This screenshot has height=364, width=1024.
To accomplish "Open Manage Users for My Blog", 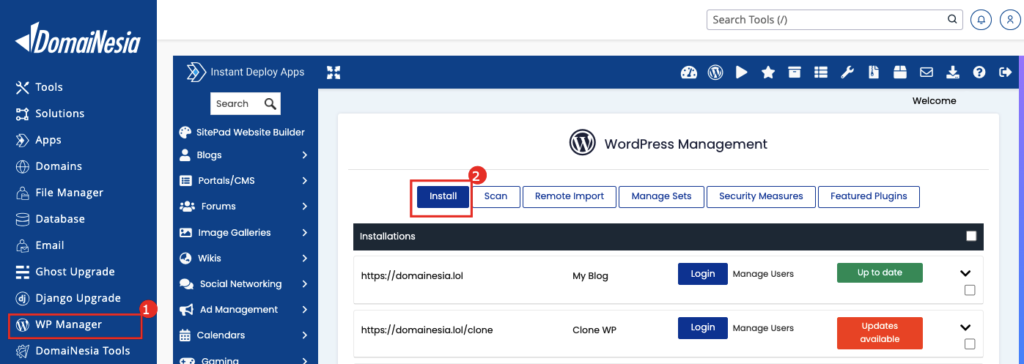I will tap(763, 274).
